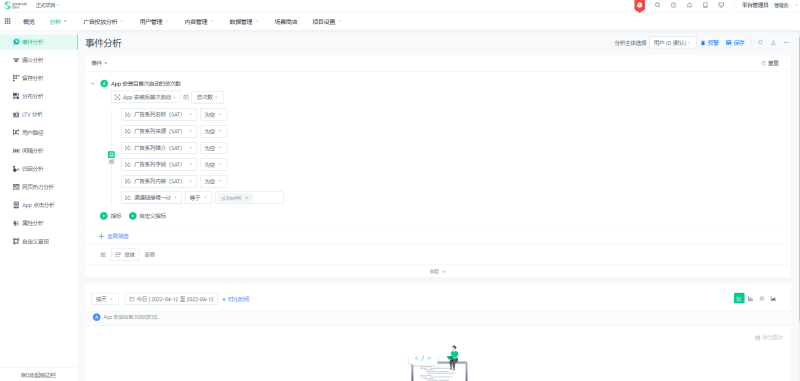
Task: Click the green 自定义指标 add icon
Action: click(x=133, y=216)
